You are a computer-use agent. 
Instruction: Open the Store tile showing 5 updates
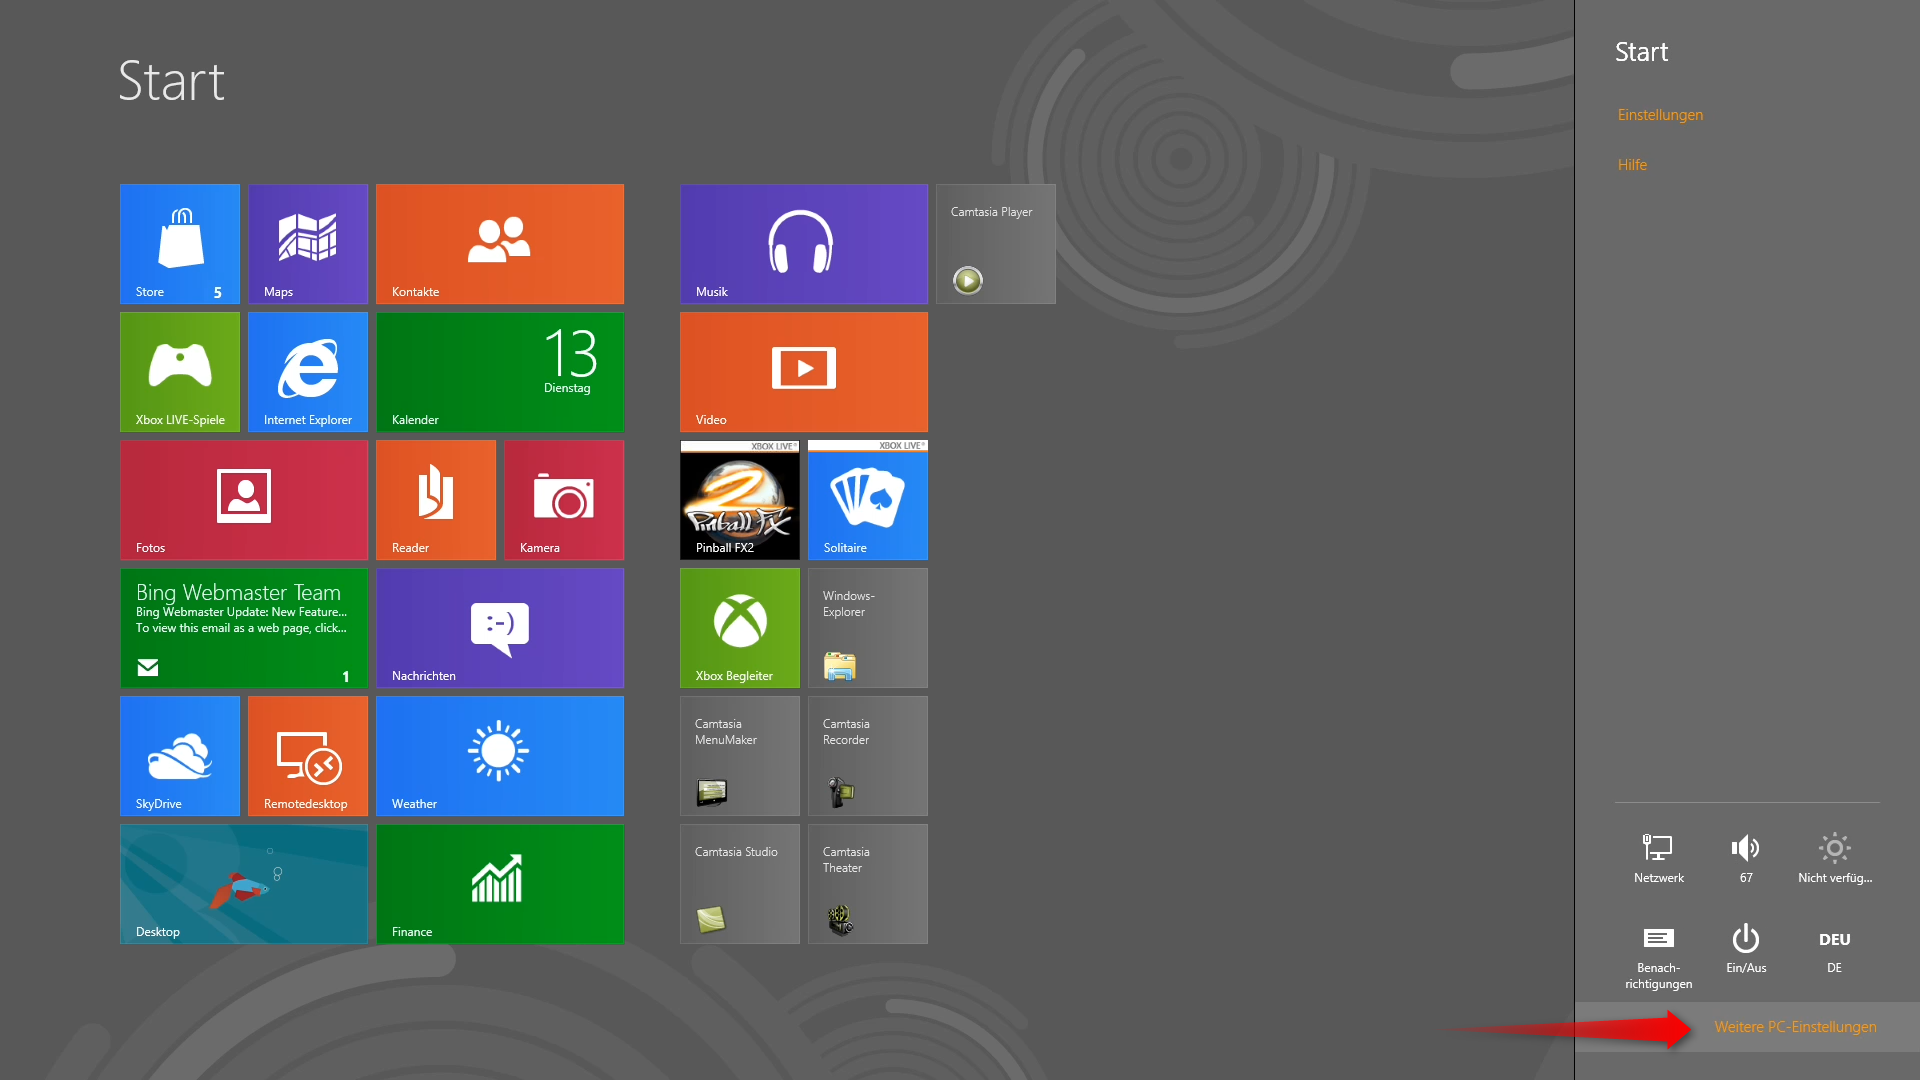pyautogui.click(x=179, y=243)
